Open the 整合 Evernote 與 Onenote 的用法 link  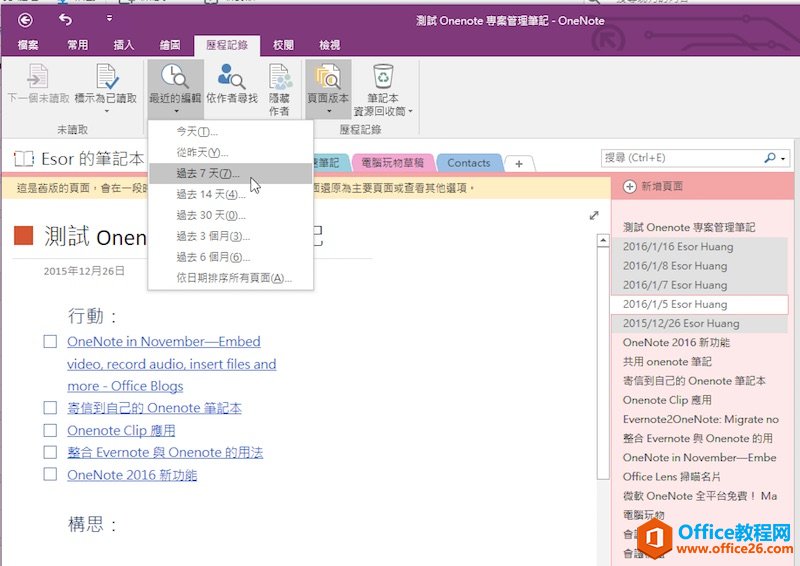pyautogui.click(x=165, y=453)
